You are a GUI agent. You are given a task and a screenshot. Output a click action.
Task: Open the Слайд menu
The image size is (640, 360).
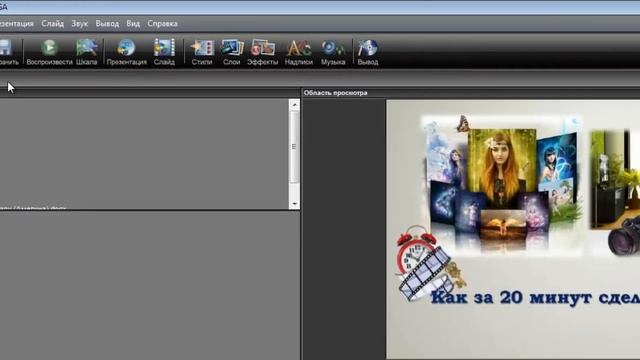[x=53, y=24]
